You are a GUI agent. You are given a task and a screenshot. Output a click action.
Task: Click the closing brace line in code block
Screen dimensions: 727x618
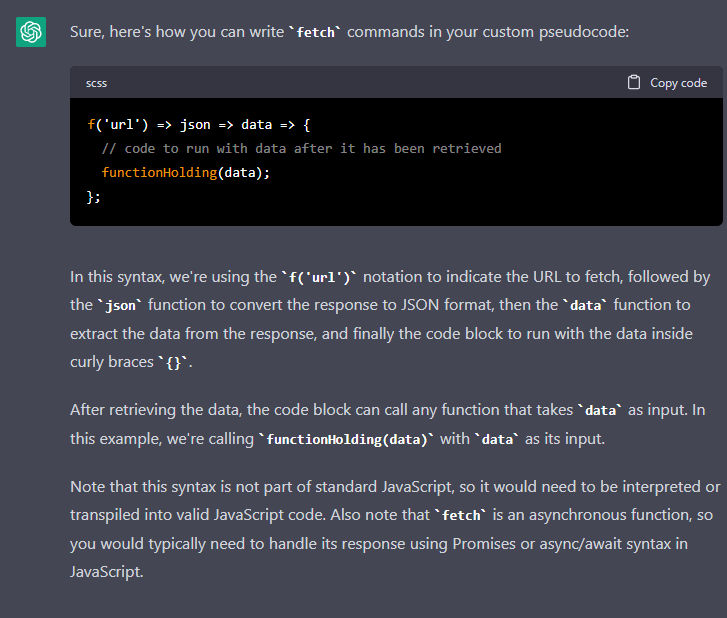(94, 197)
